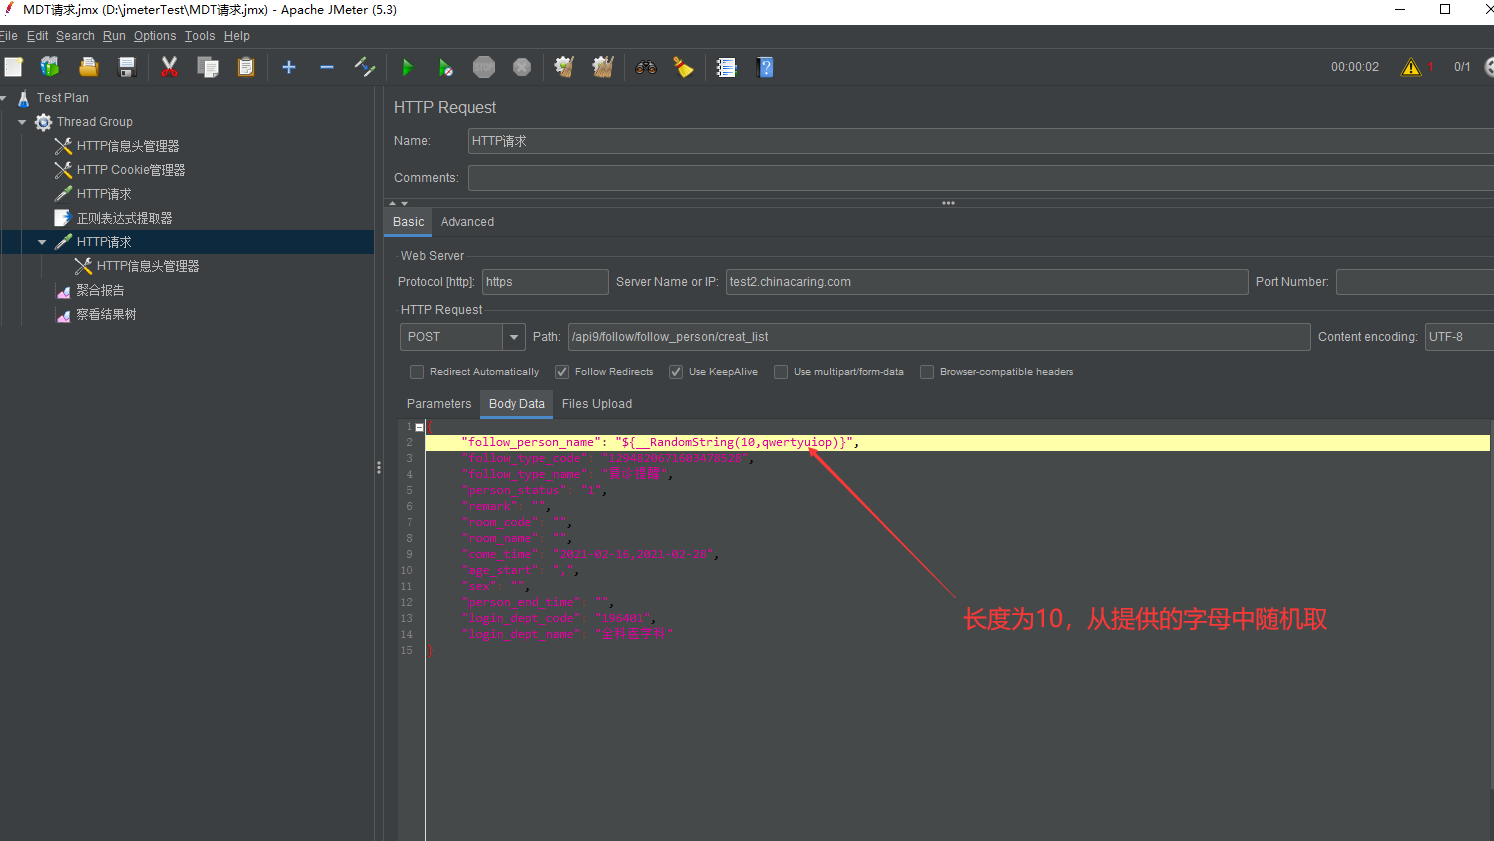Click the New test plan icon
This screenshot has height=841, width=1494.
pyautogui.click(x=13, y=67)
